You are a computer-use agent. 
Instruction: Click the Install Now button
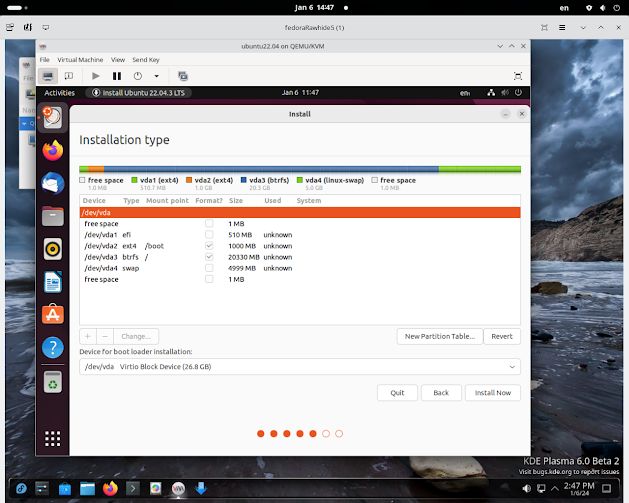(x=493, y=393)
